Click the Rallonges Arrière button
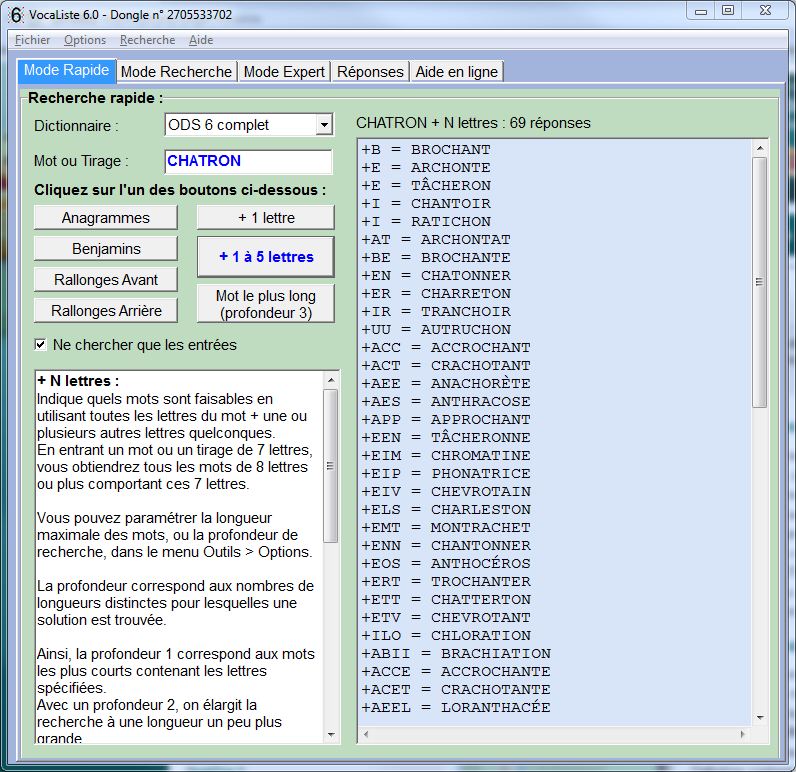This screenshot has width=796, height=772. pyautogui.click(x=106, y=311)
